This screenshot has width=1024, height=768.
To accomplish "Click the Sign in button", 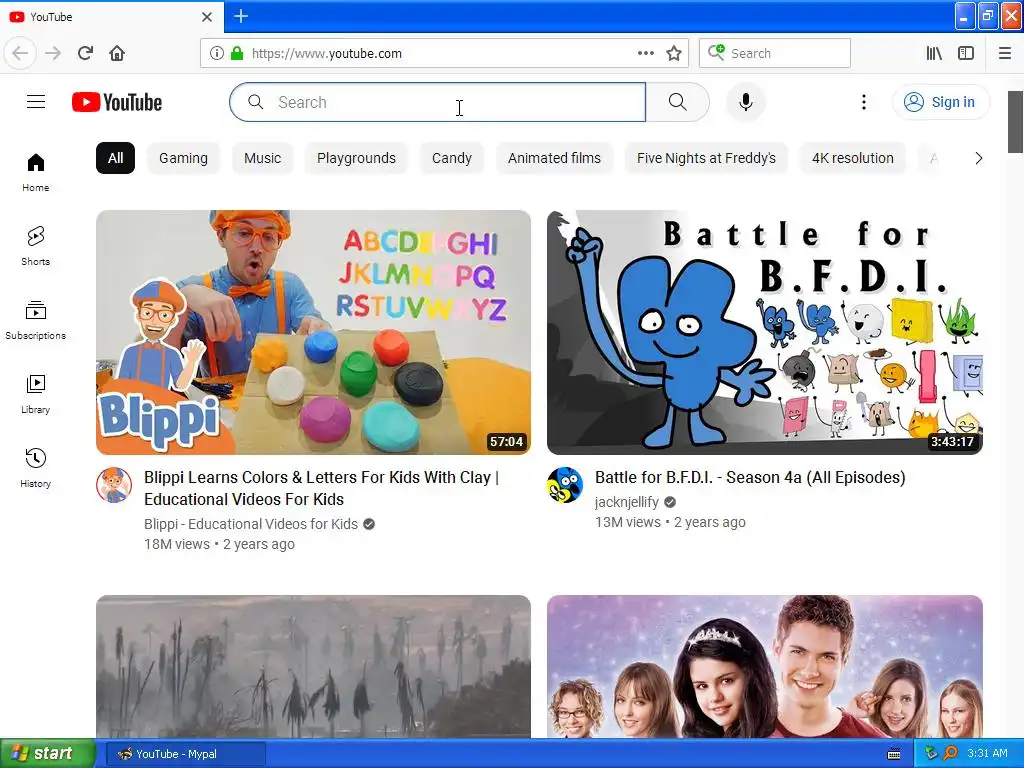I will pos(941,102).
